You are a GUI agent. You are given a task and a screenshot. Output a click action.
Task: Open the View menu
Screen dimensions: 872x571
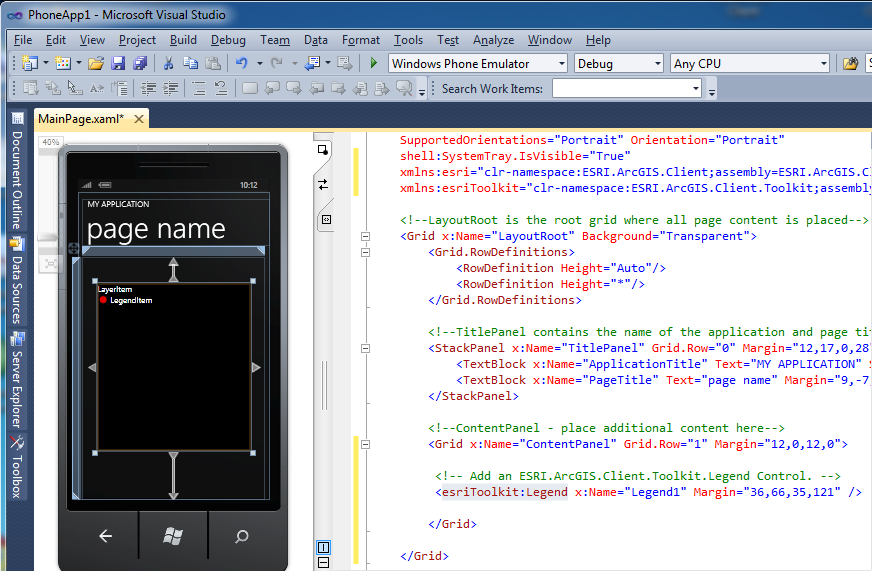pyautogui.click(x=92, y=40)
